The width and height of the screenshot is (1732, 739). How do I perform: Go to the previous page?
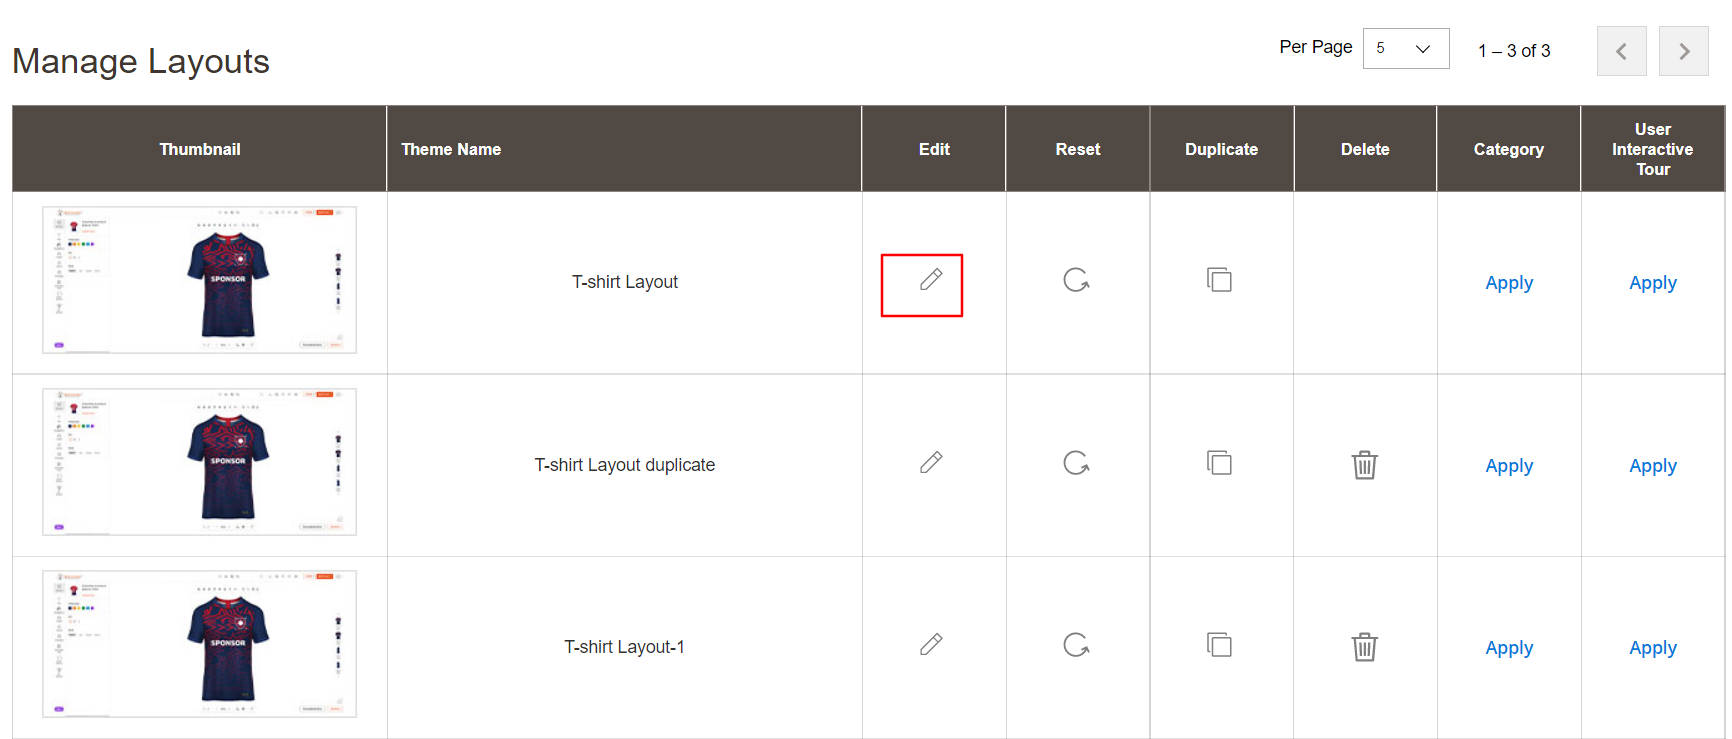[x=1621, y=50]
